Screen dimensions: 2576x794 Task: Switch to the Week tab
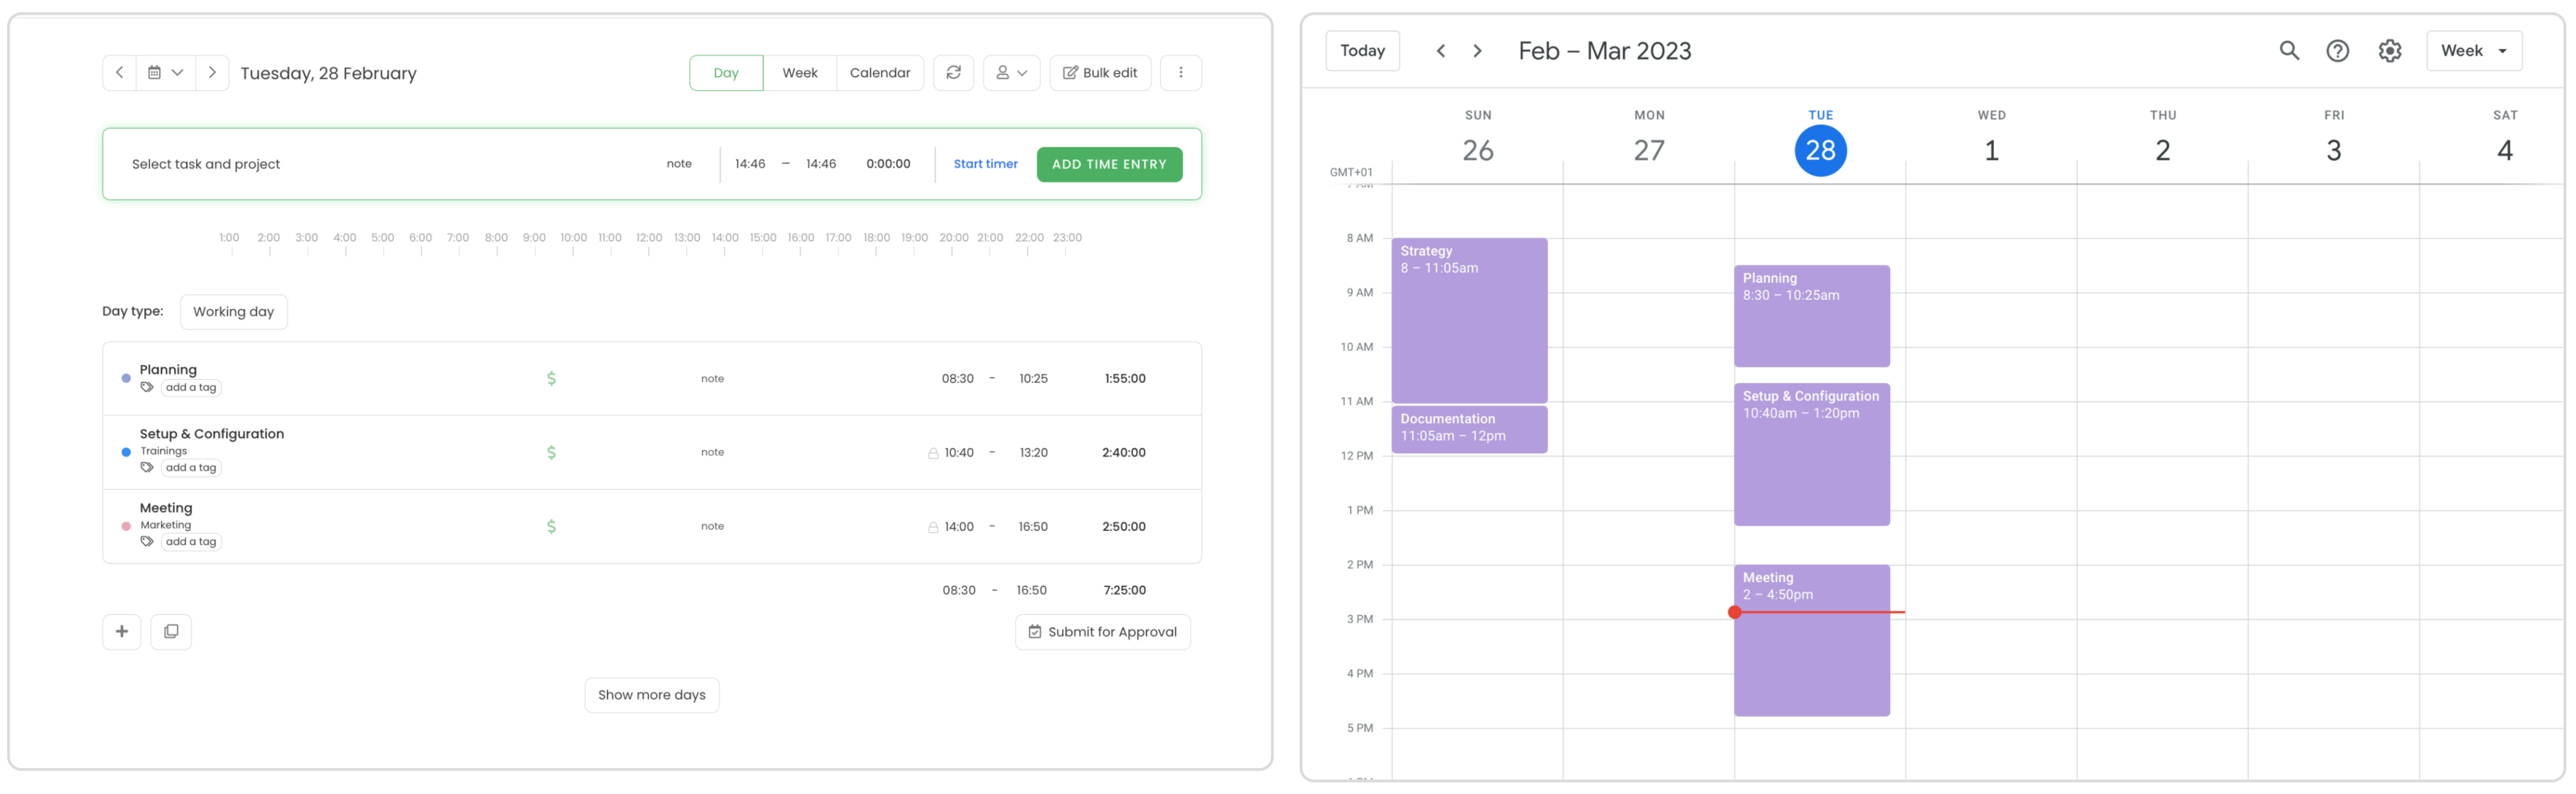[x=799, y=73]
